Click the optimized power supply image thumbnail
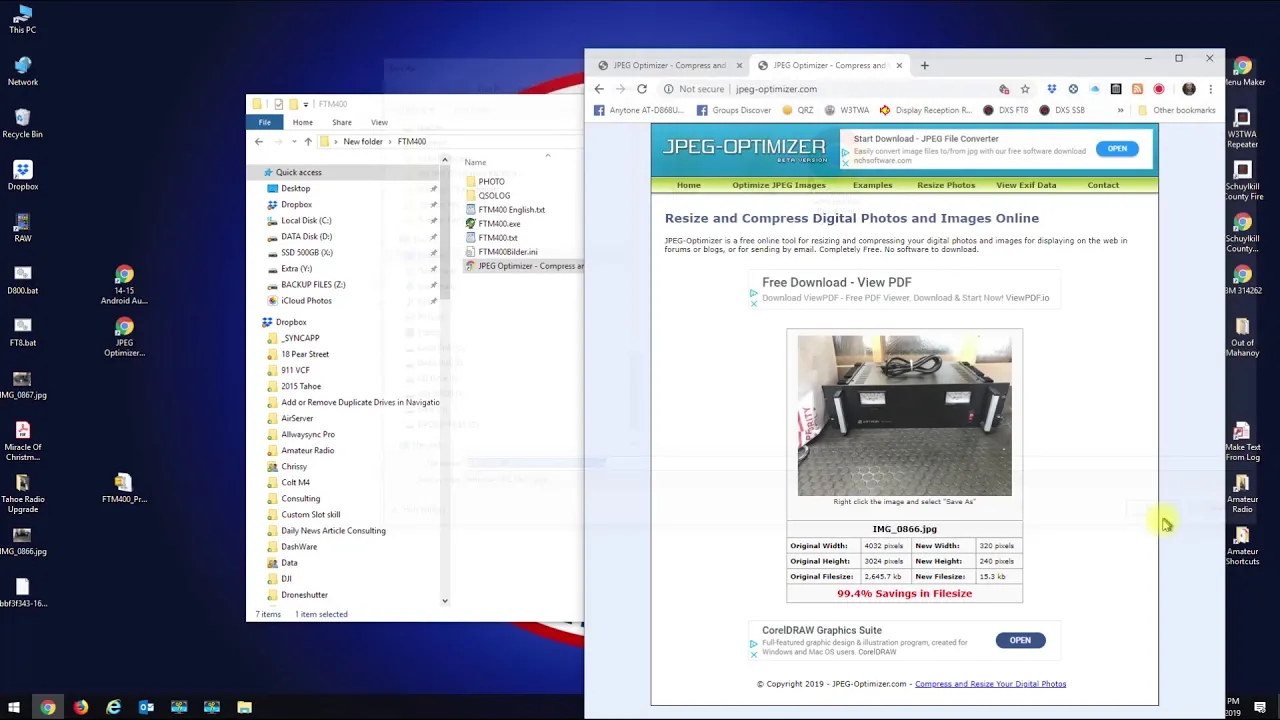 tap(904, 415)
